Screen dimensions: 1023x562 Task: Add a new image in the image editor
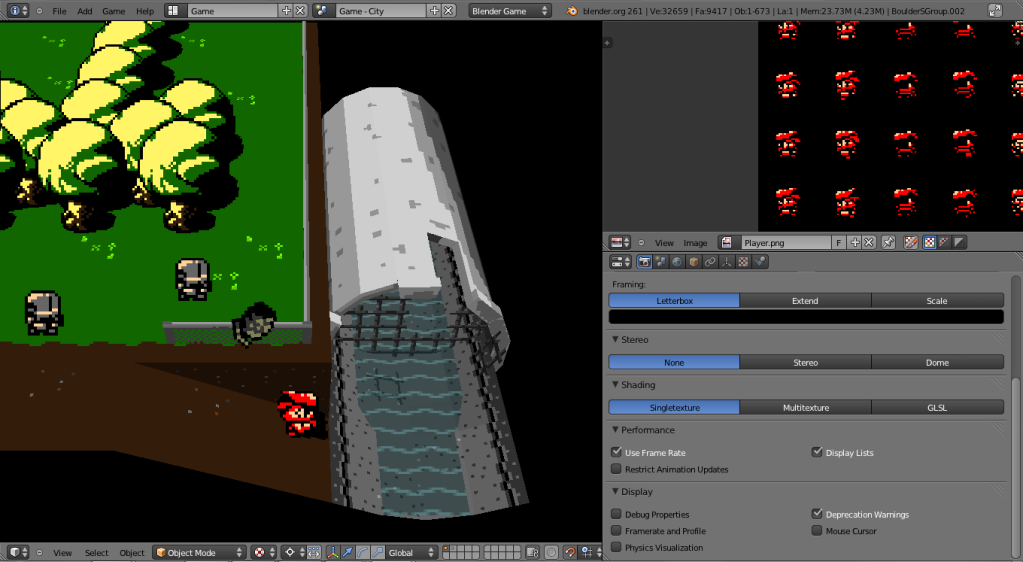tap(855, 243)
